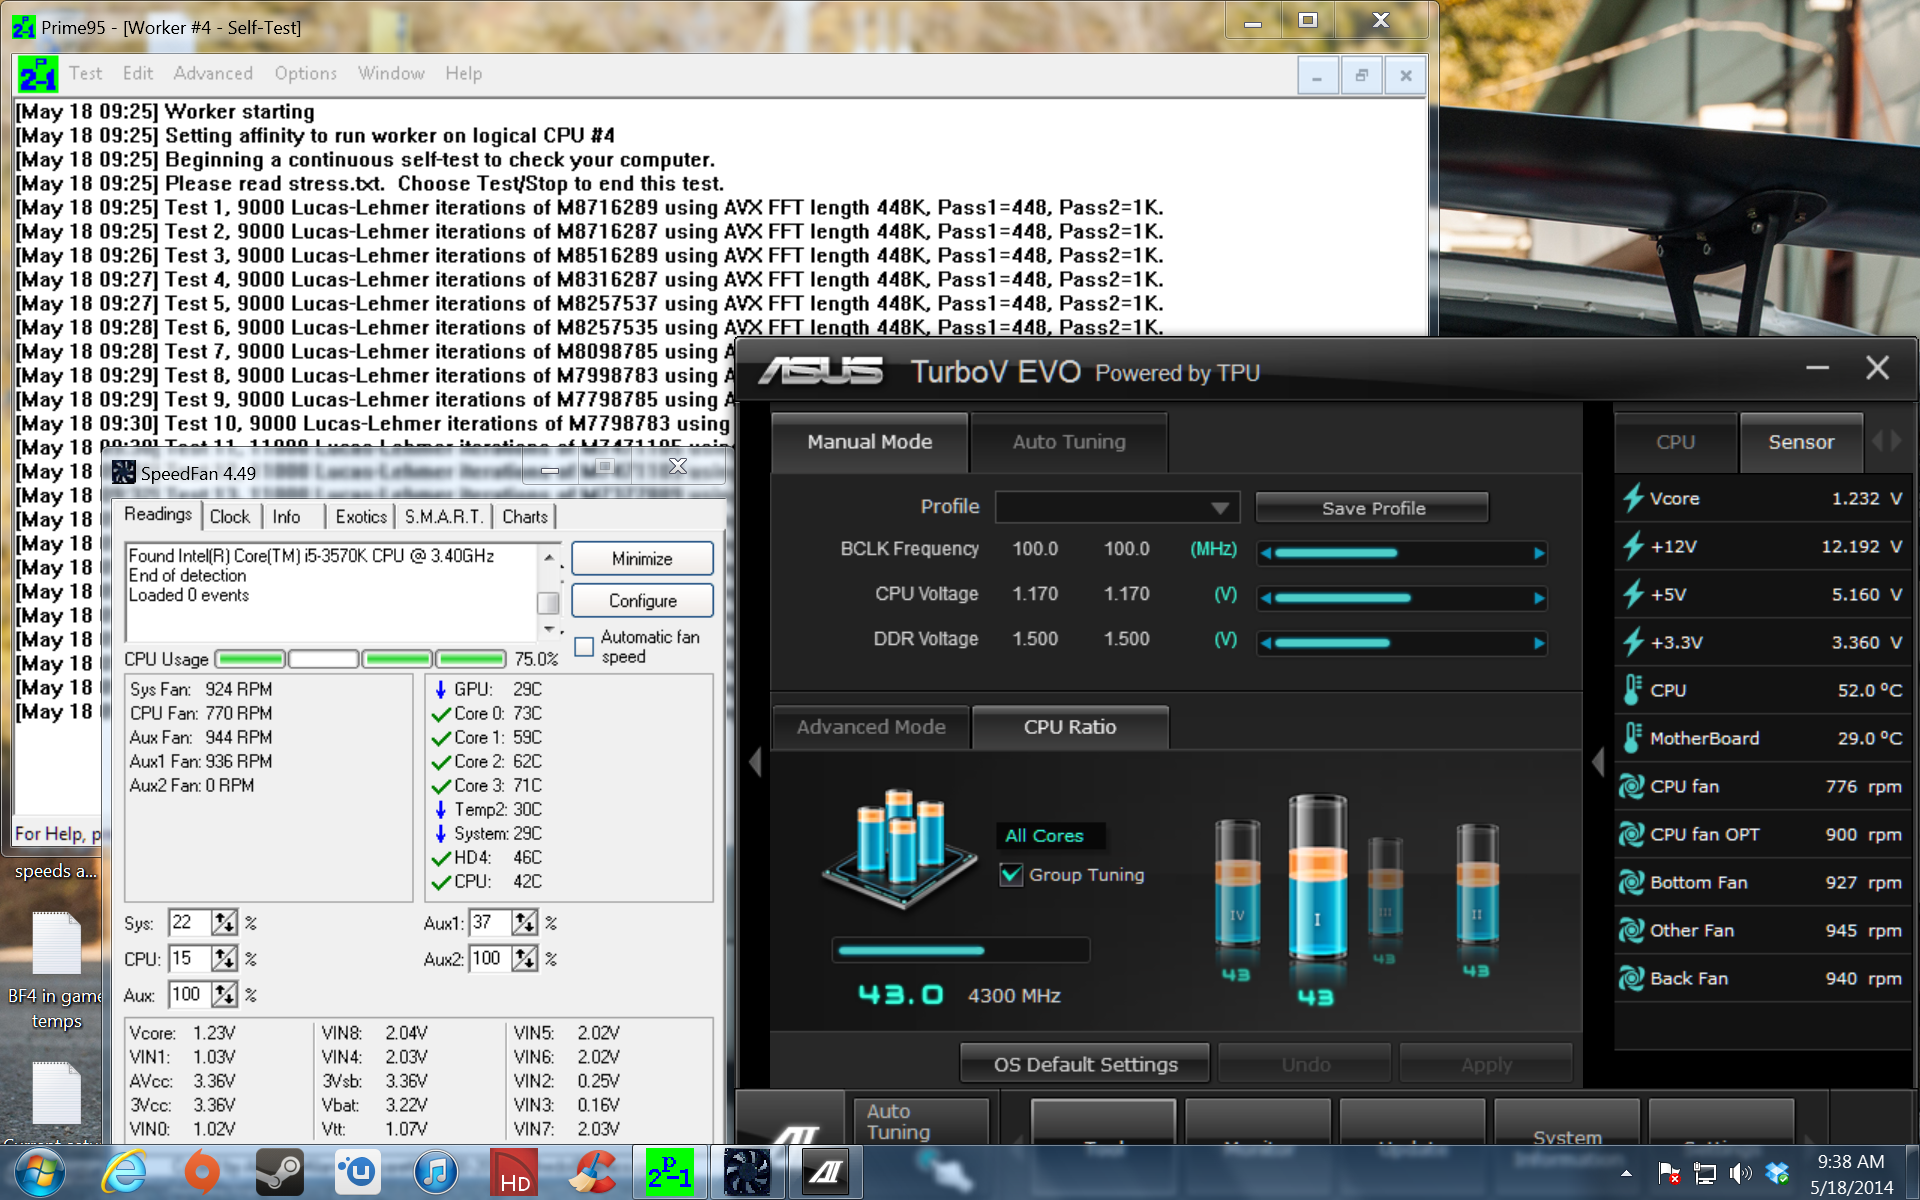Click the +12V lightning bolt sensor icon

pos(1633,546)
